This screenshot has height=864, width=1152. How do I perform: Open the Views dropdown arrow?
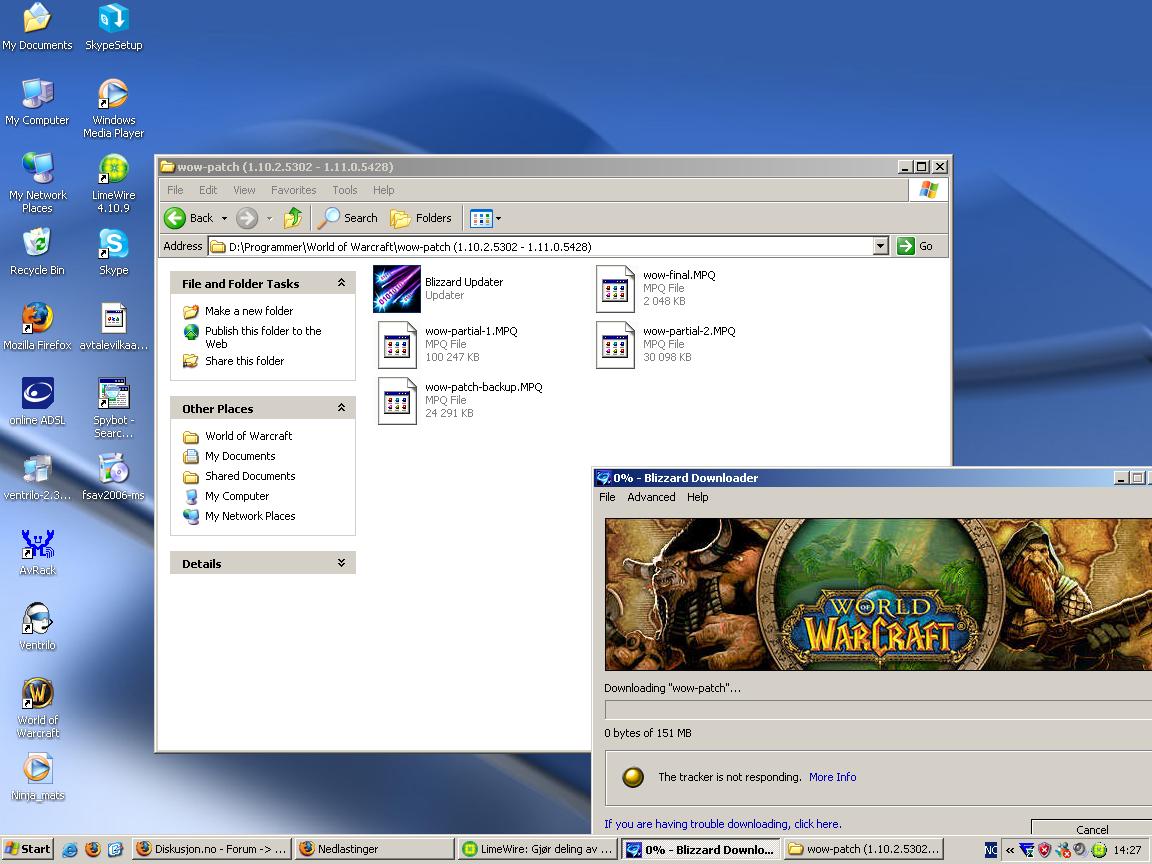499,218
